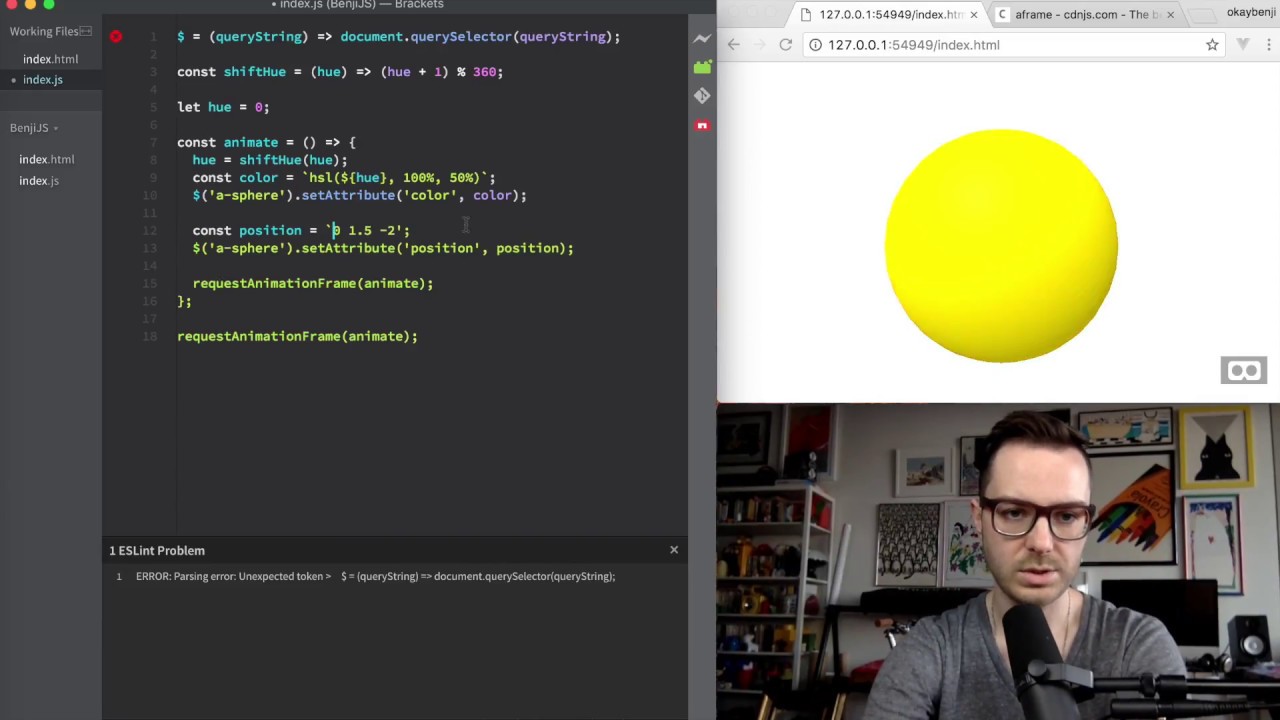Close the aframe cdnjs.com tab
1280x720 pixels.
[x=1170, y=15]
